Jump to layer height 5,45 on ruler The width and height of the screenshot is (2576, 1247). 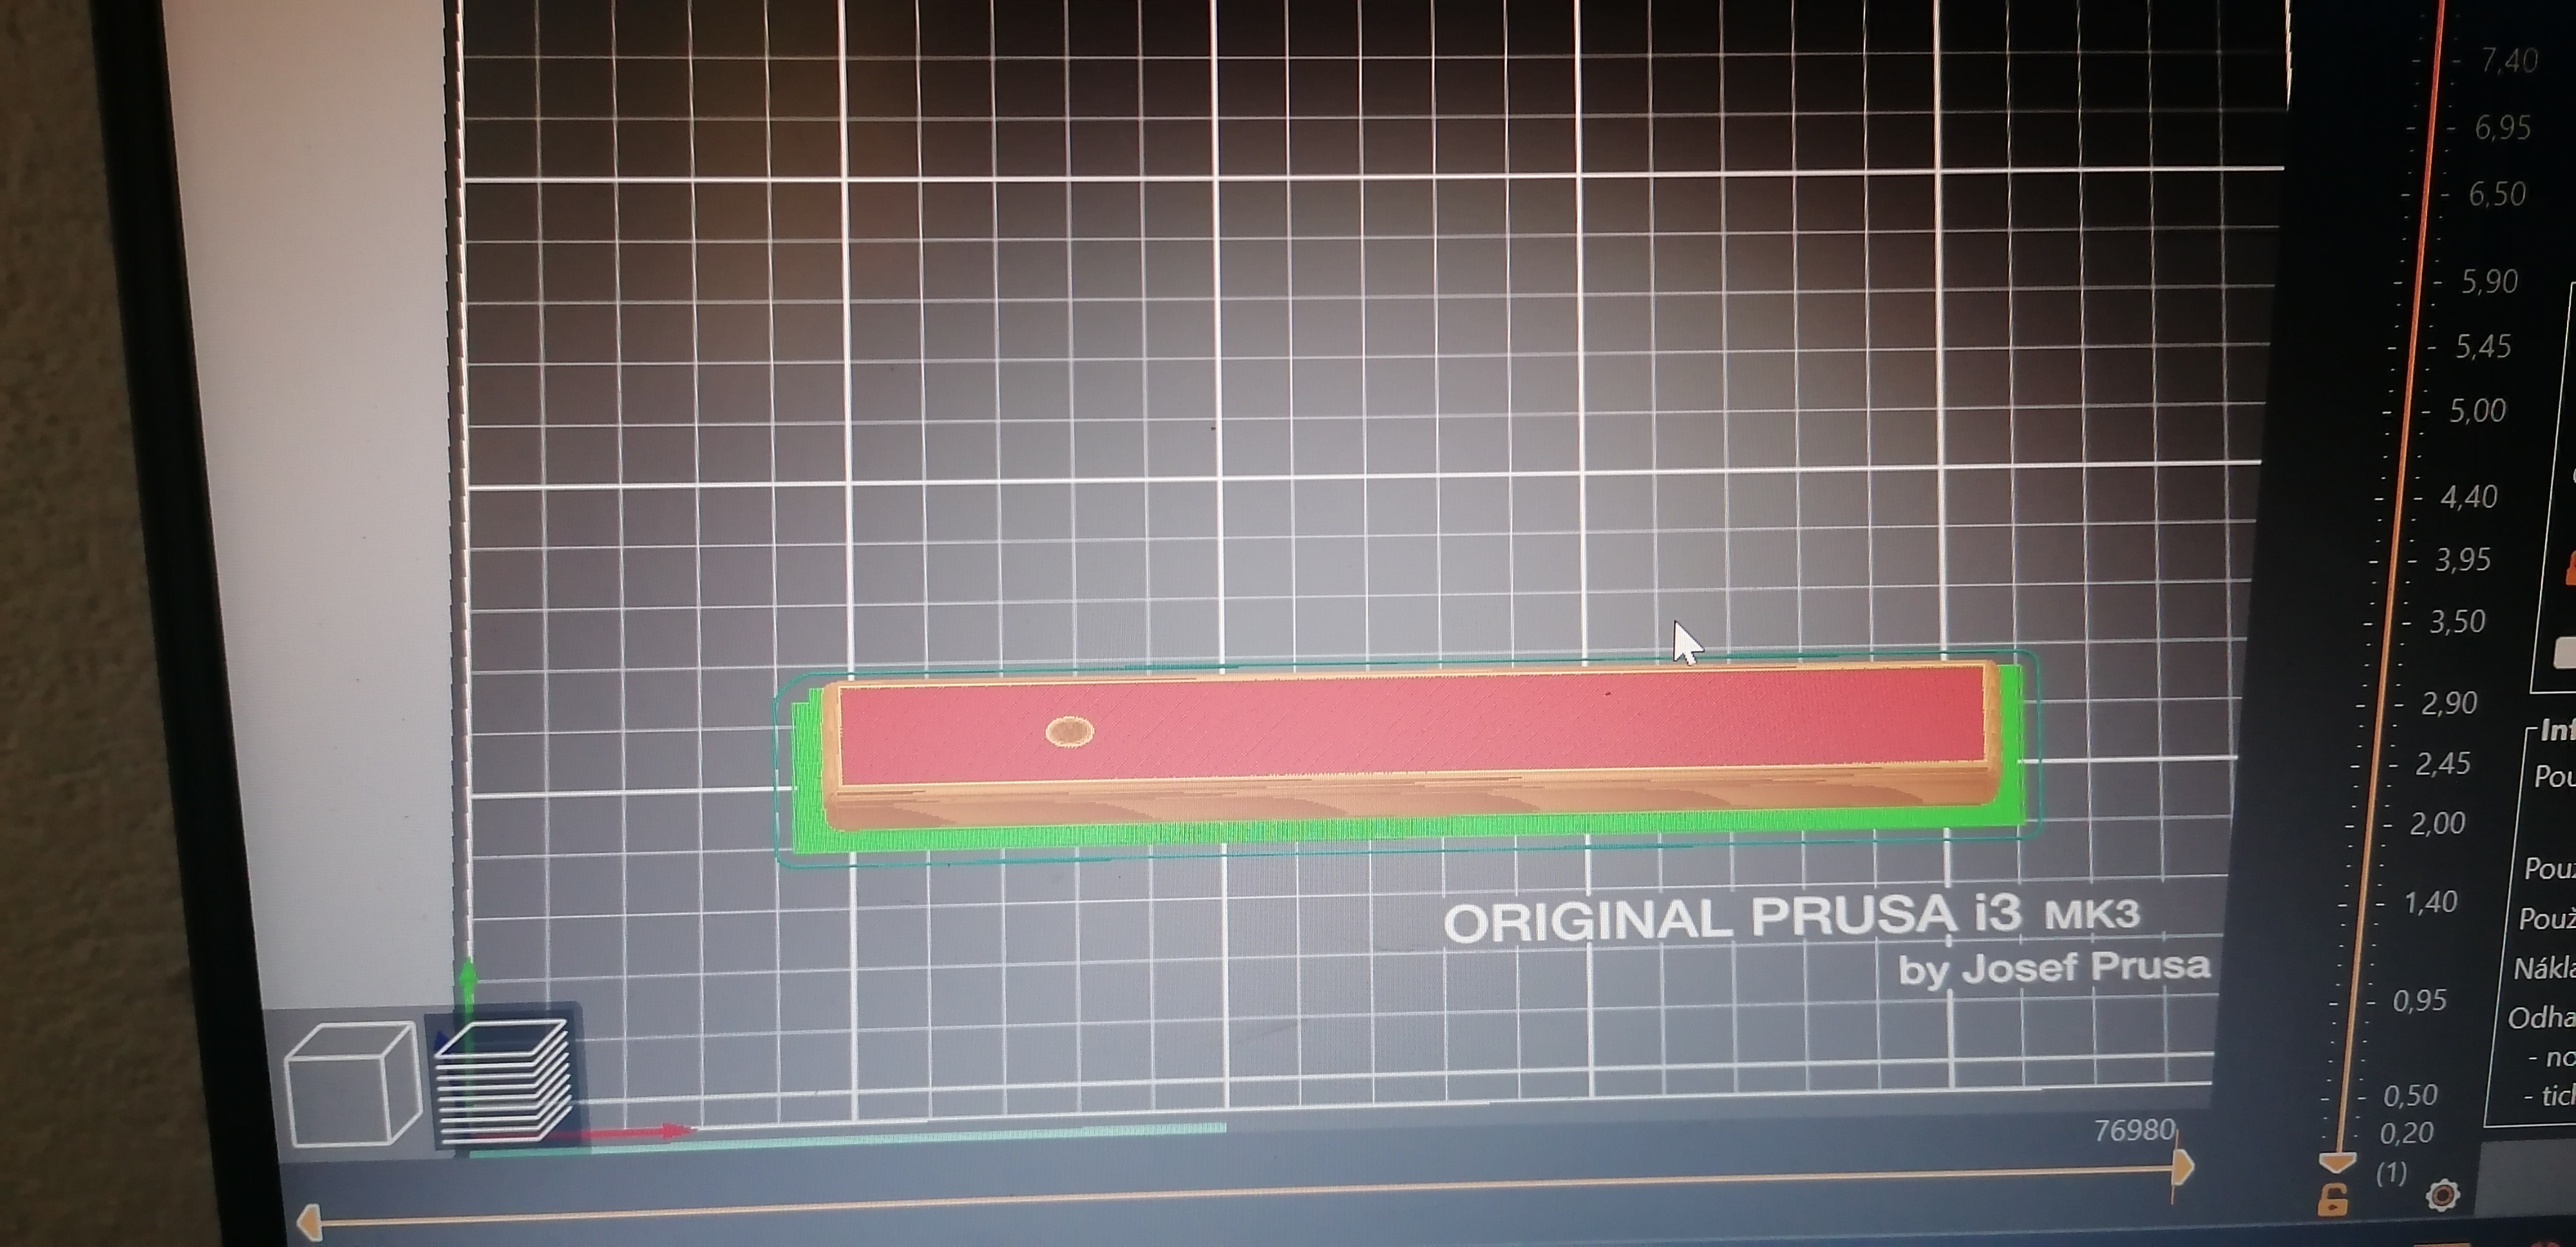2483,347
